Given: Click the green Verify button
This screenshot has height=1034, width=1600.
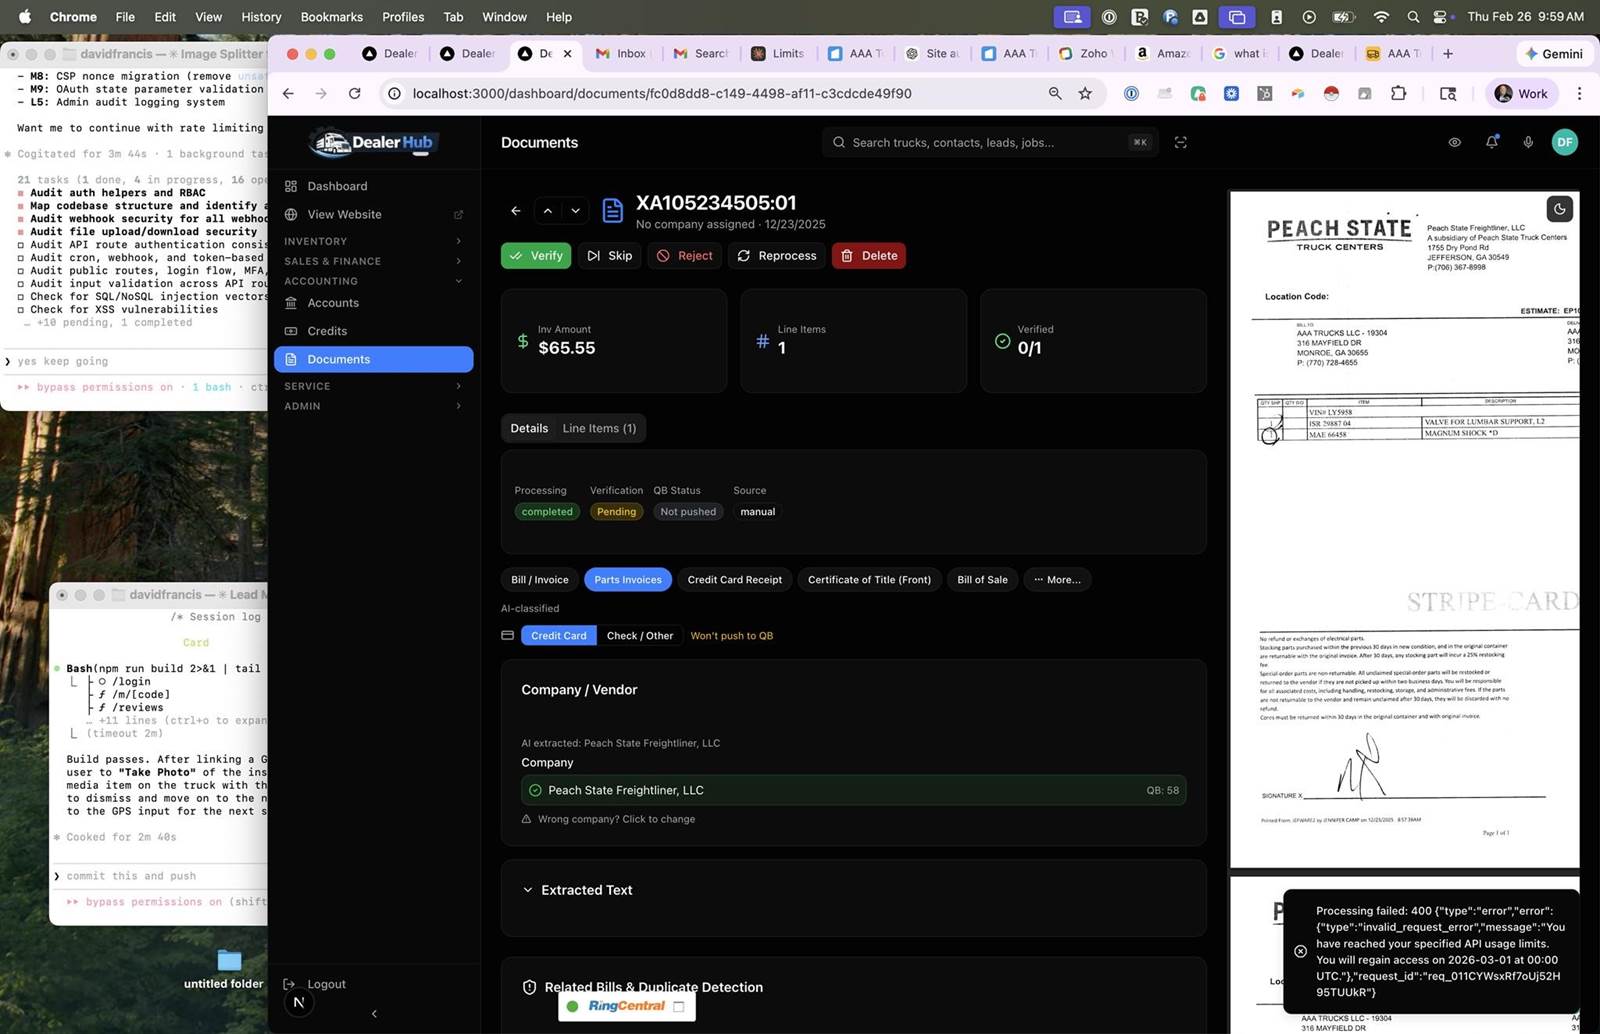Looking at the screenshot, I should (536, 256).
